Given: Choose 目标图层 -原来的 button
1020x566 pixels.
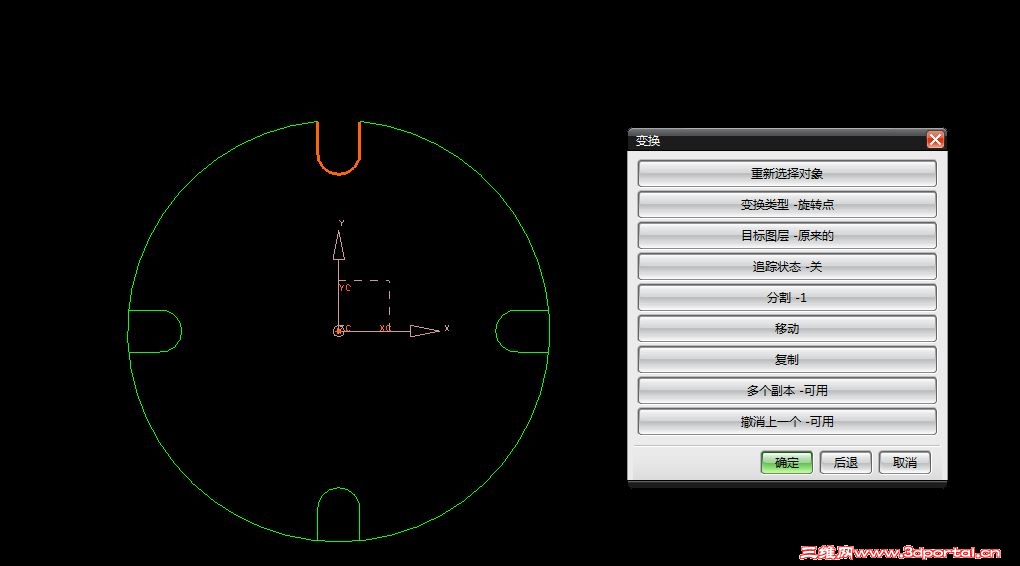Looking at the screenshot, I should click(x=786, y=236).
